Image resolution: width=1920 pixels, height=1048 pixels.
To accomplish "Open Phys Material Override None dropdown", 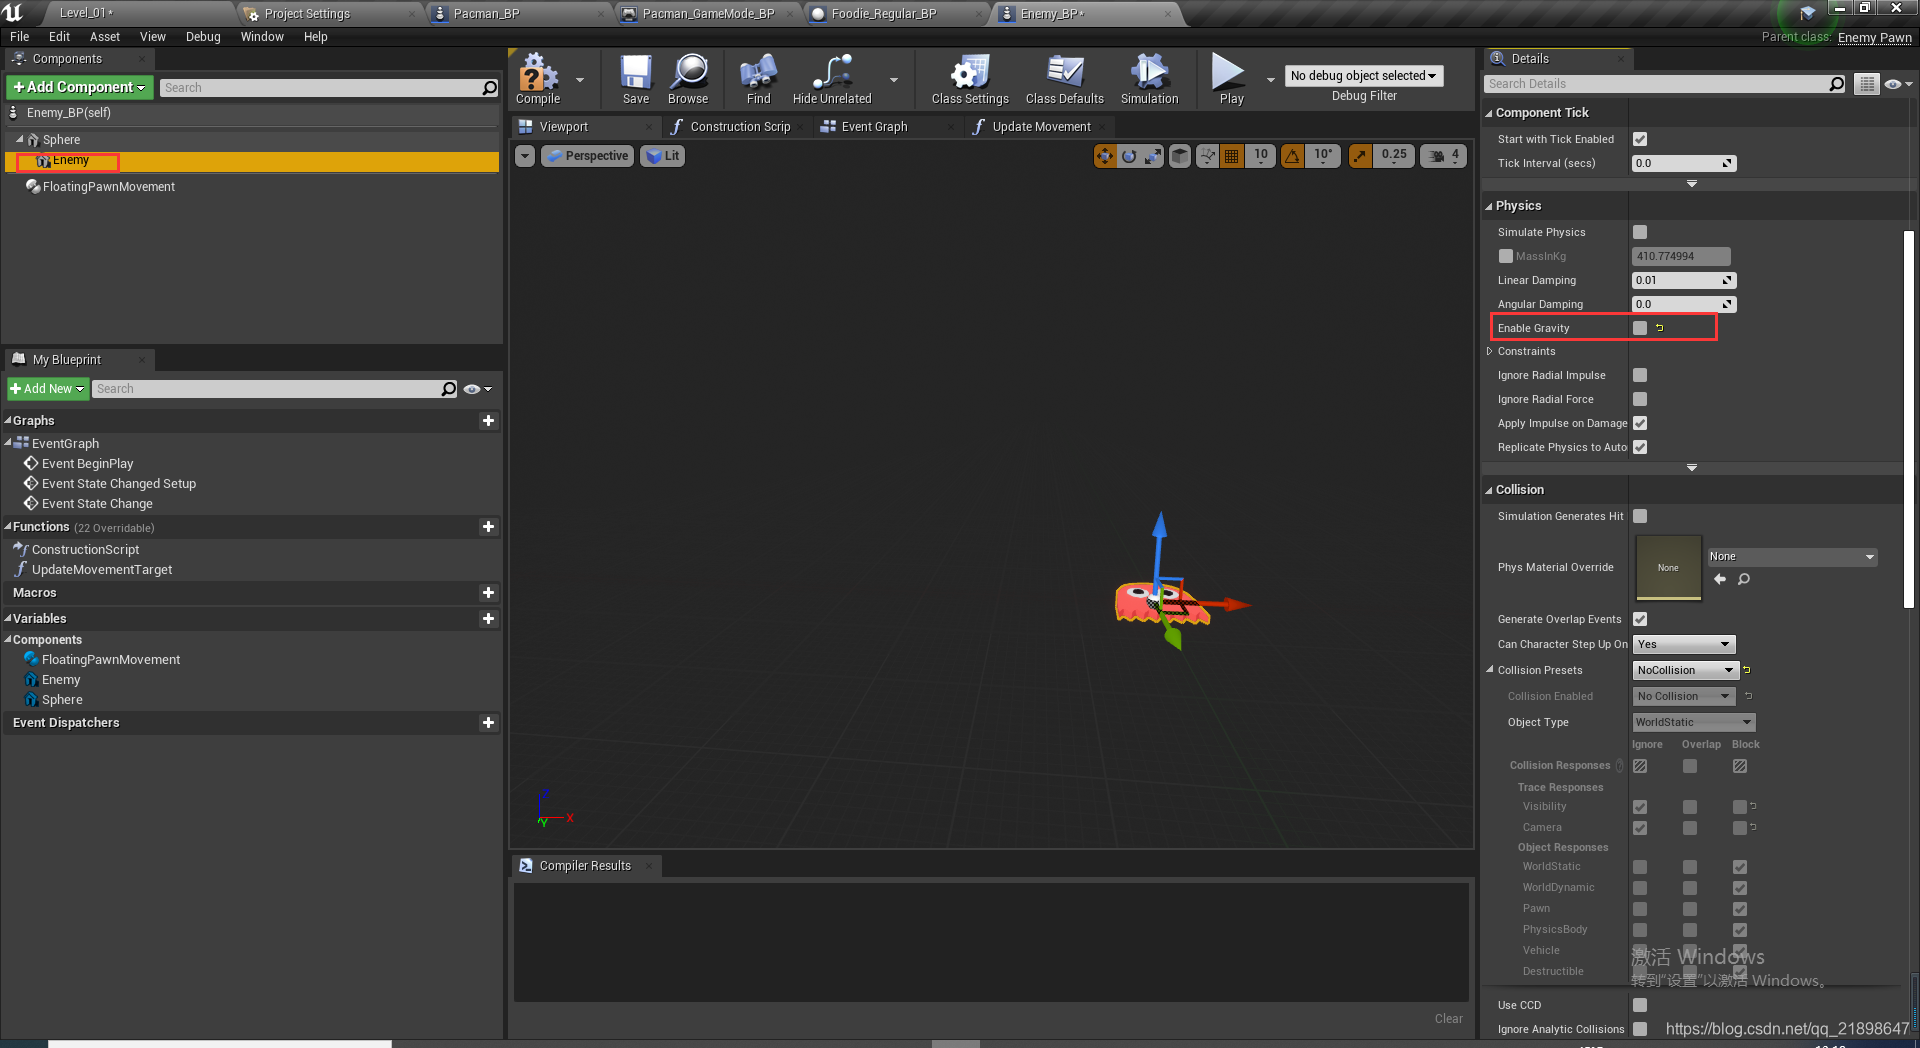I will 1792,557.
